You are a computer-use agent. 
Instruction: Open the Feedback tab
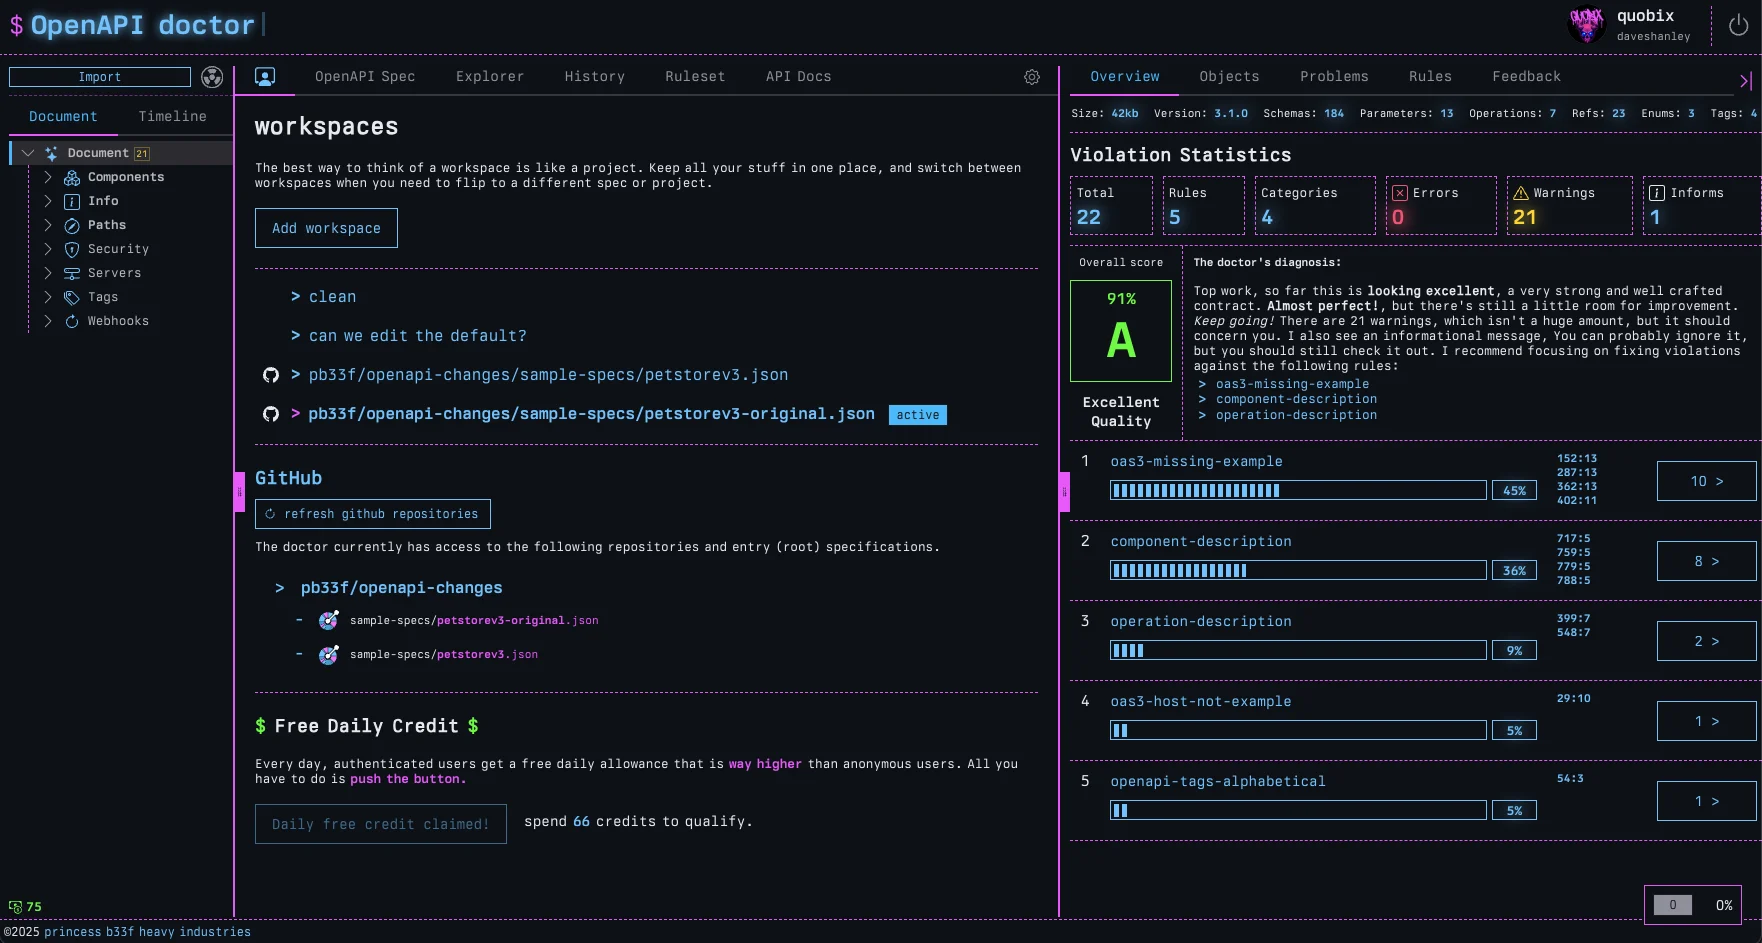[1527, 76]
